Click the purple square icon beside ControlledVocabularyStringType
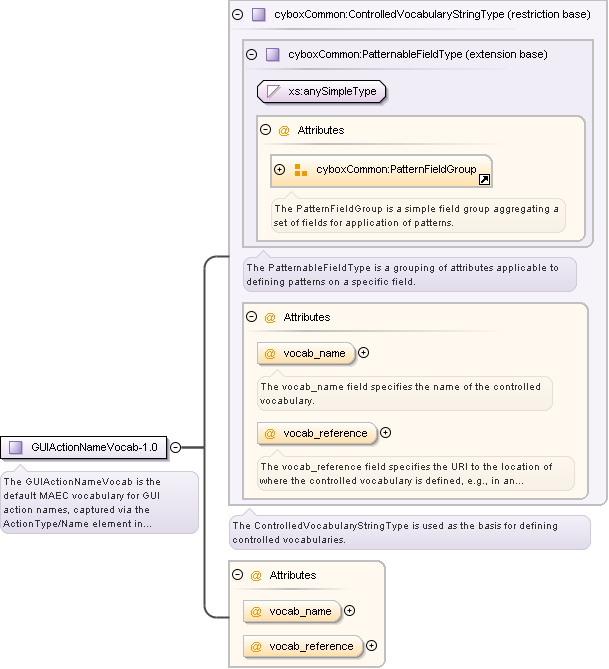 259,15
